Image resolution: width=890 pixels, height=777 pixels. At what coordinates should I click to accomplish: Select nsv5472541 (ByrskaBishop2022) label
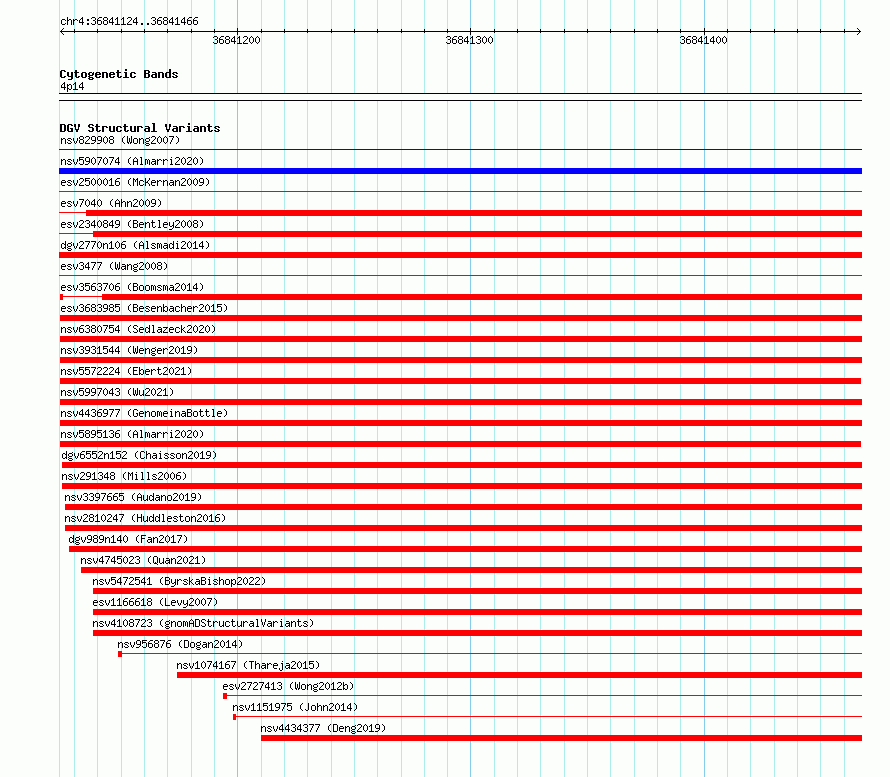179,581
